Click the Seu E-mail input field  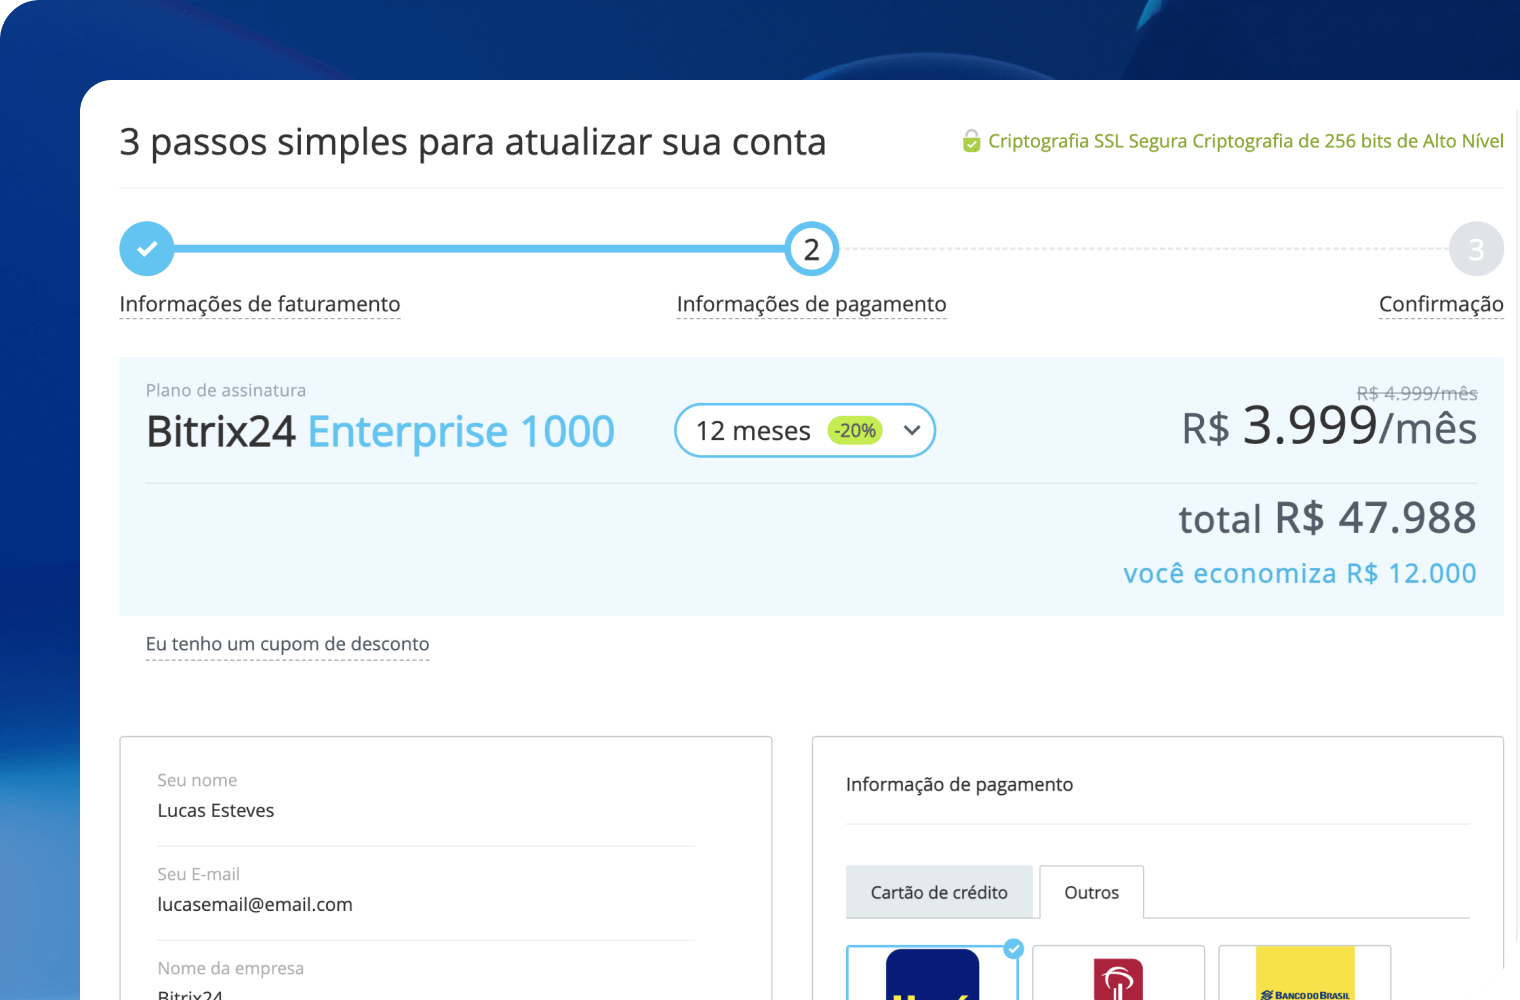[x=425, y=904]
